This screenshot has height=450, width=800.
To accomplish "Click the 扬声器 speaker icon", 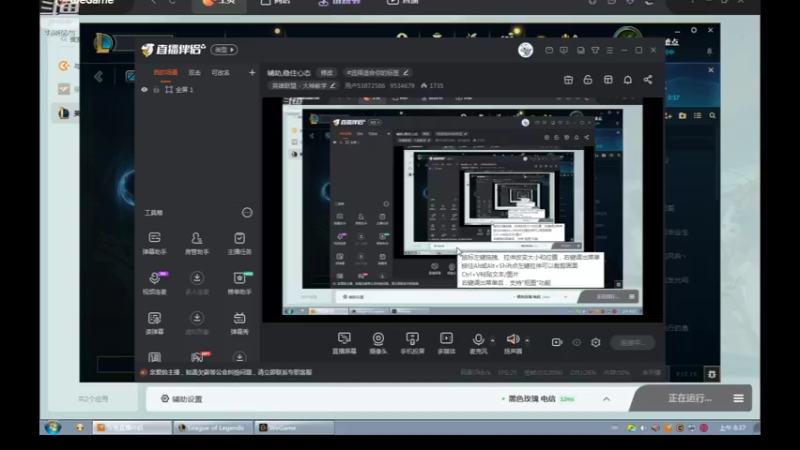I will pyautogui.click(x=513, y=339).
